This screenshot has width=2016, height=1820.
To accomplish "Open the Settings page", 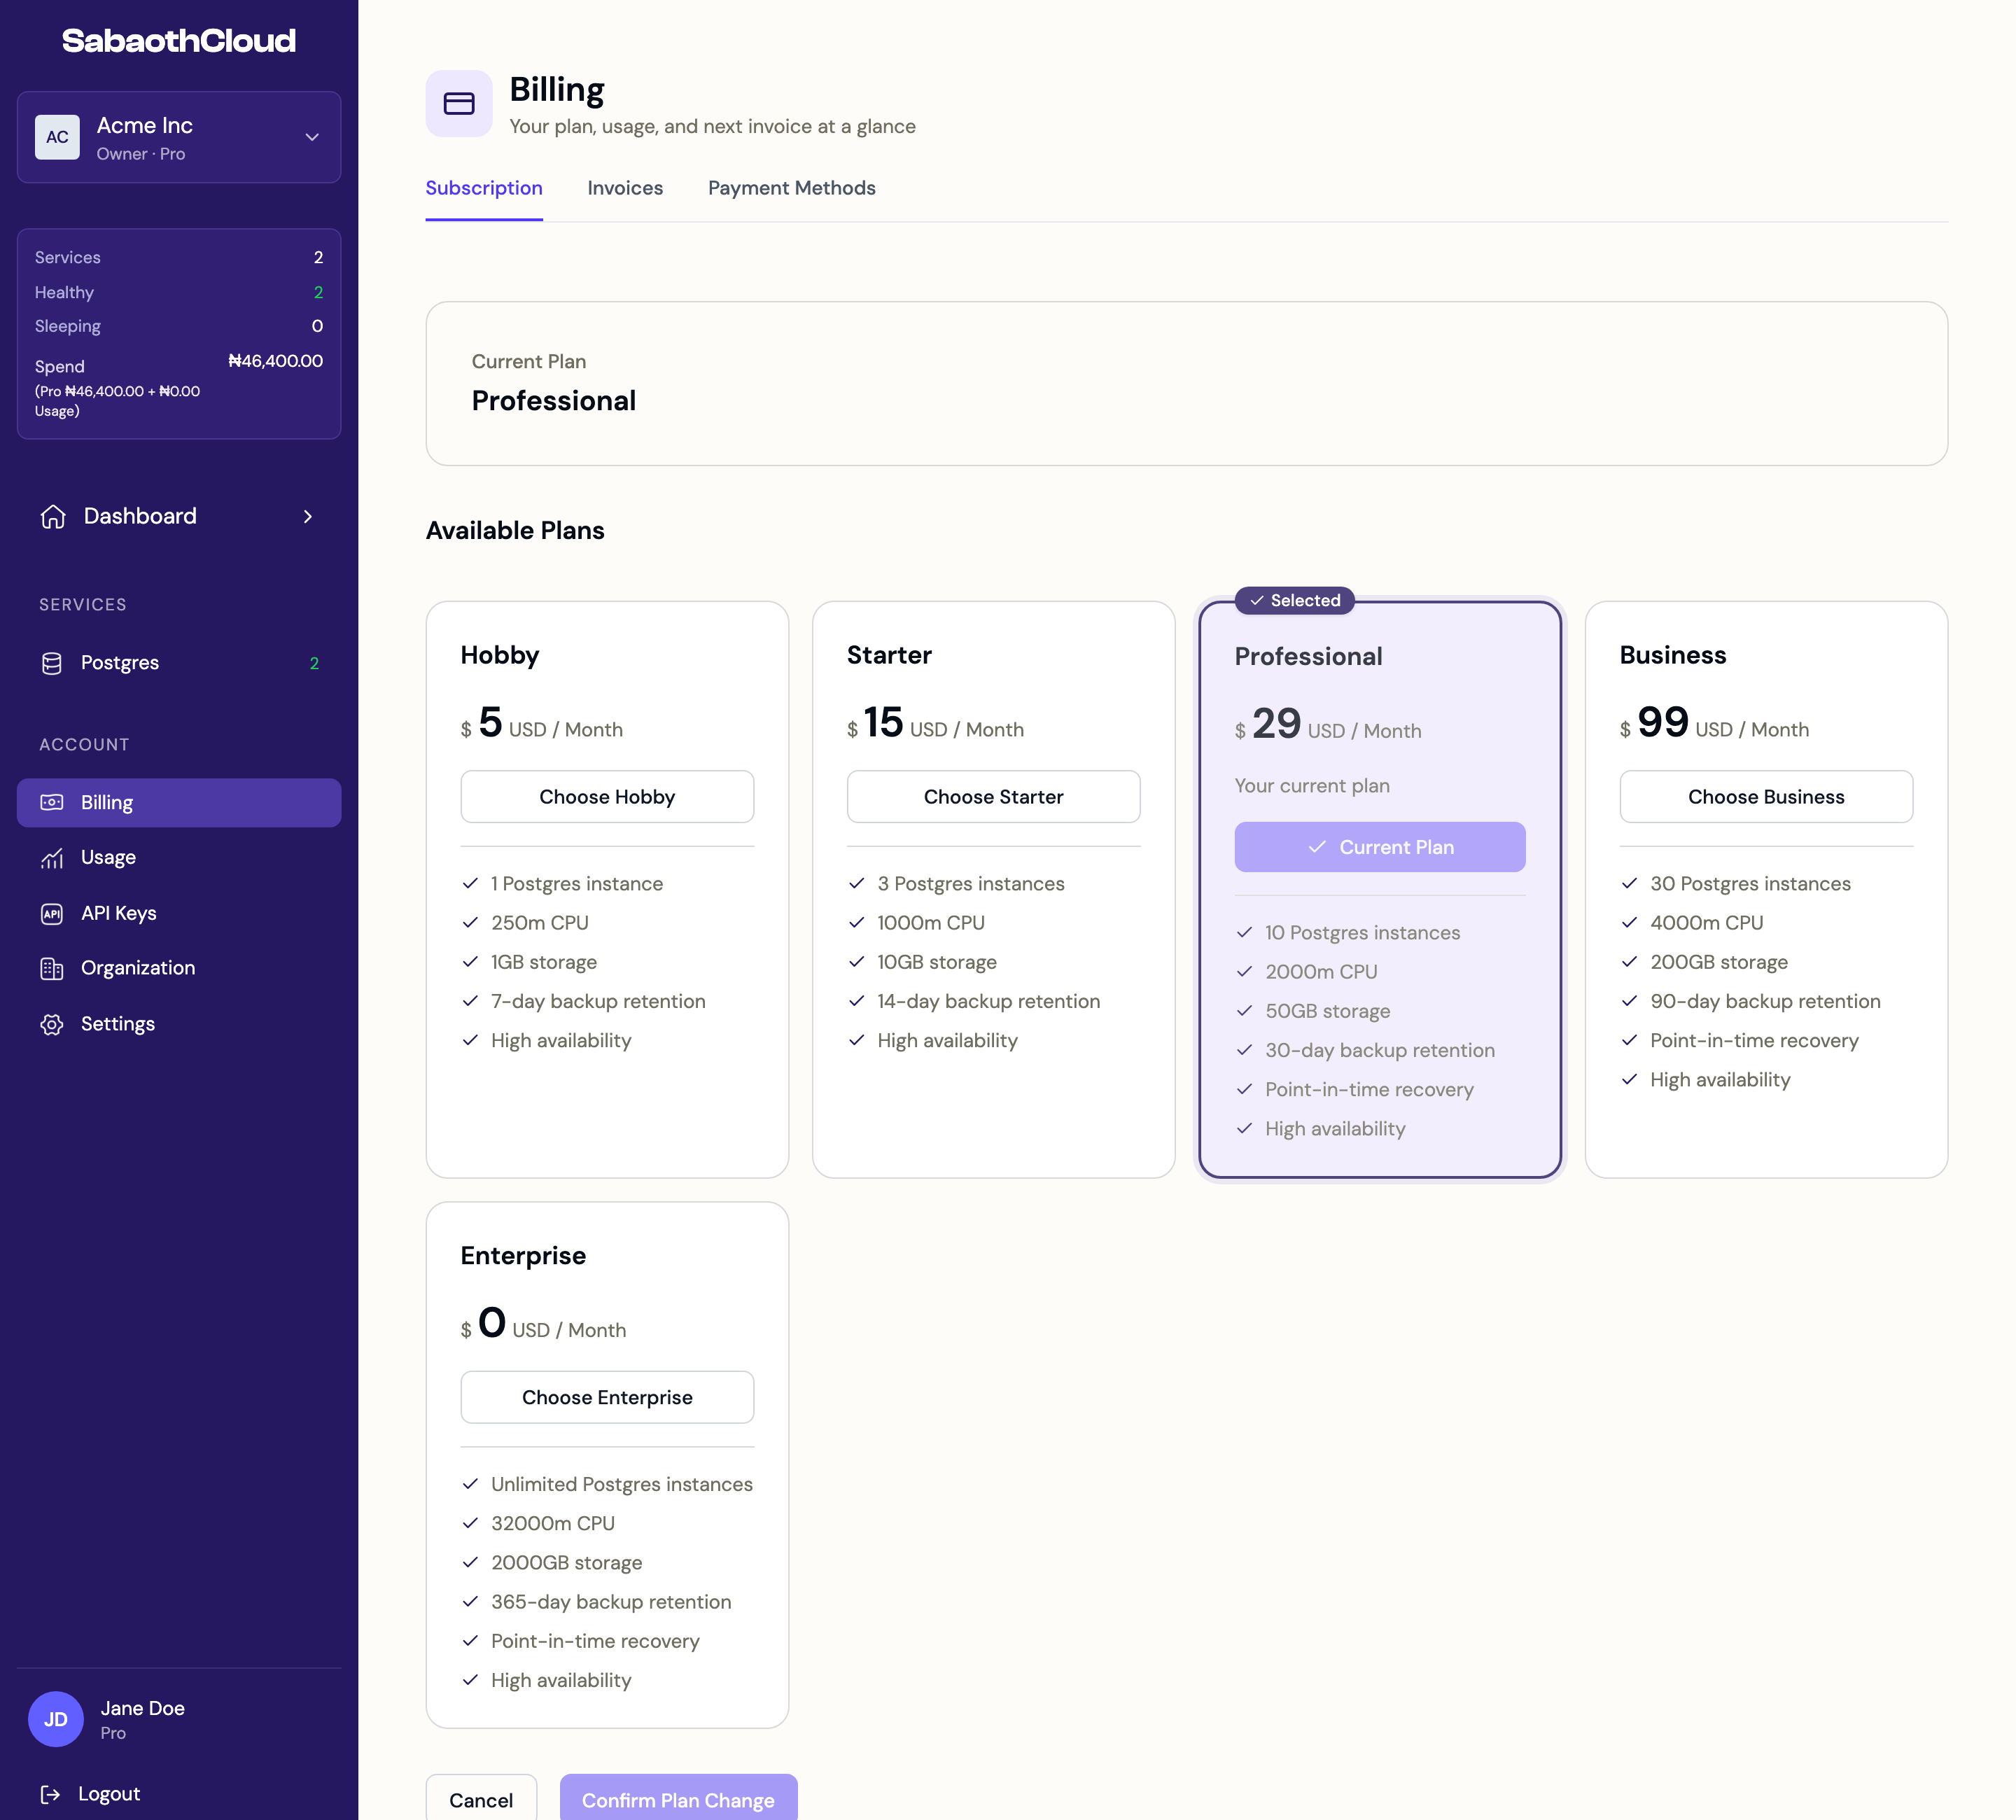I will 179,1024.
